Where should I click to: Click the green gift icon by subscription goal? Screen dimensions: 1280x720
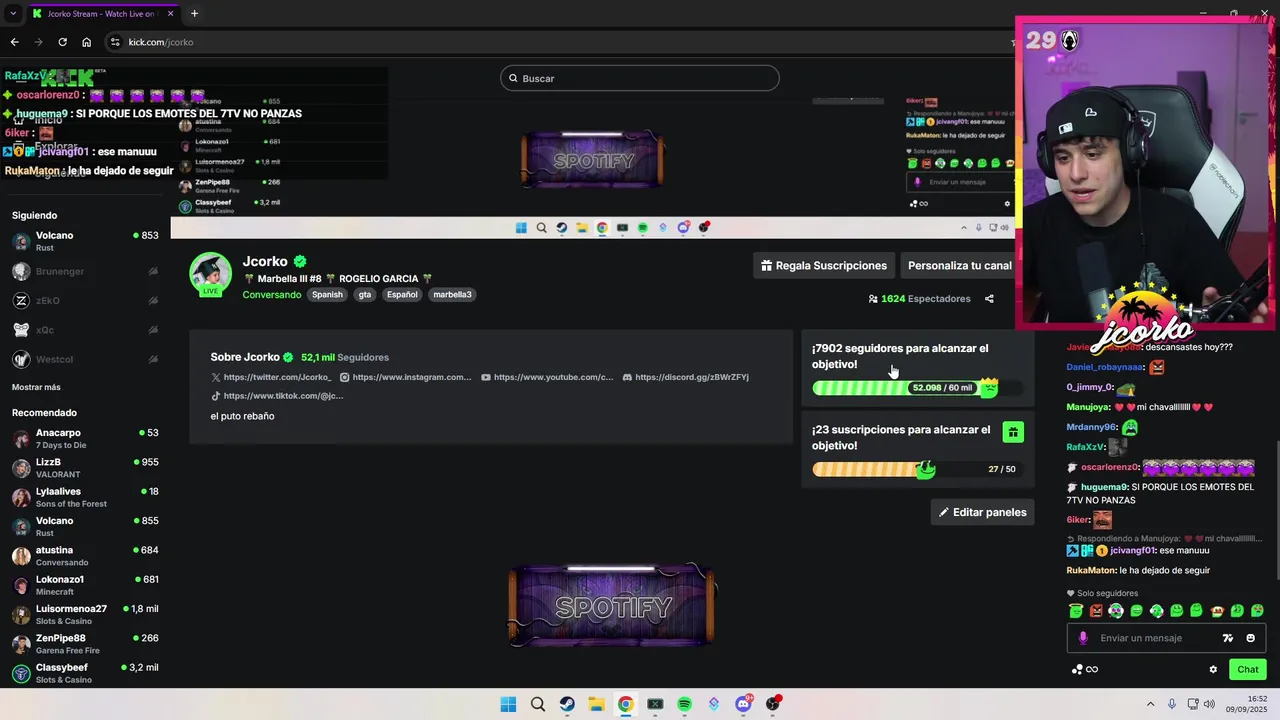[1013, 432]
